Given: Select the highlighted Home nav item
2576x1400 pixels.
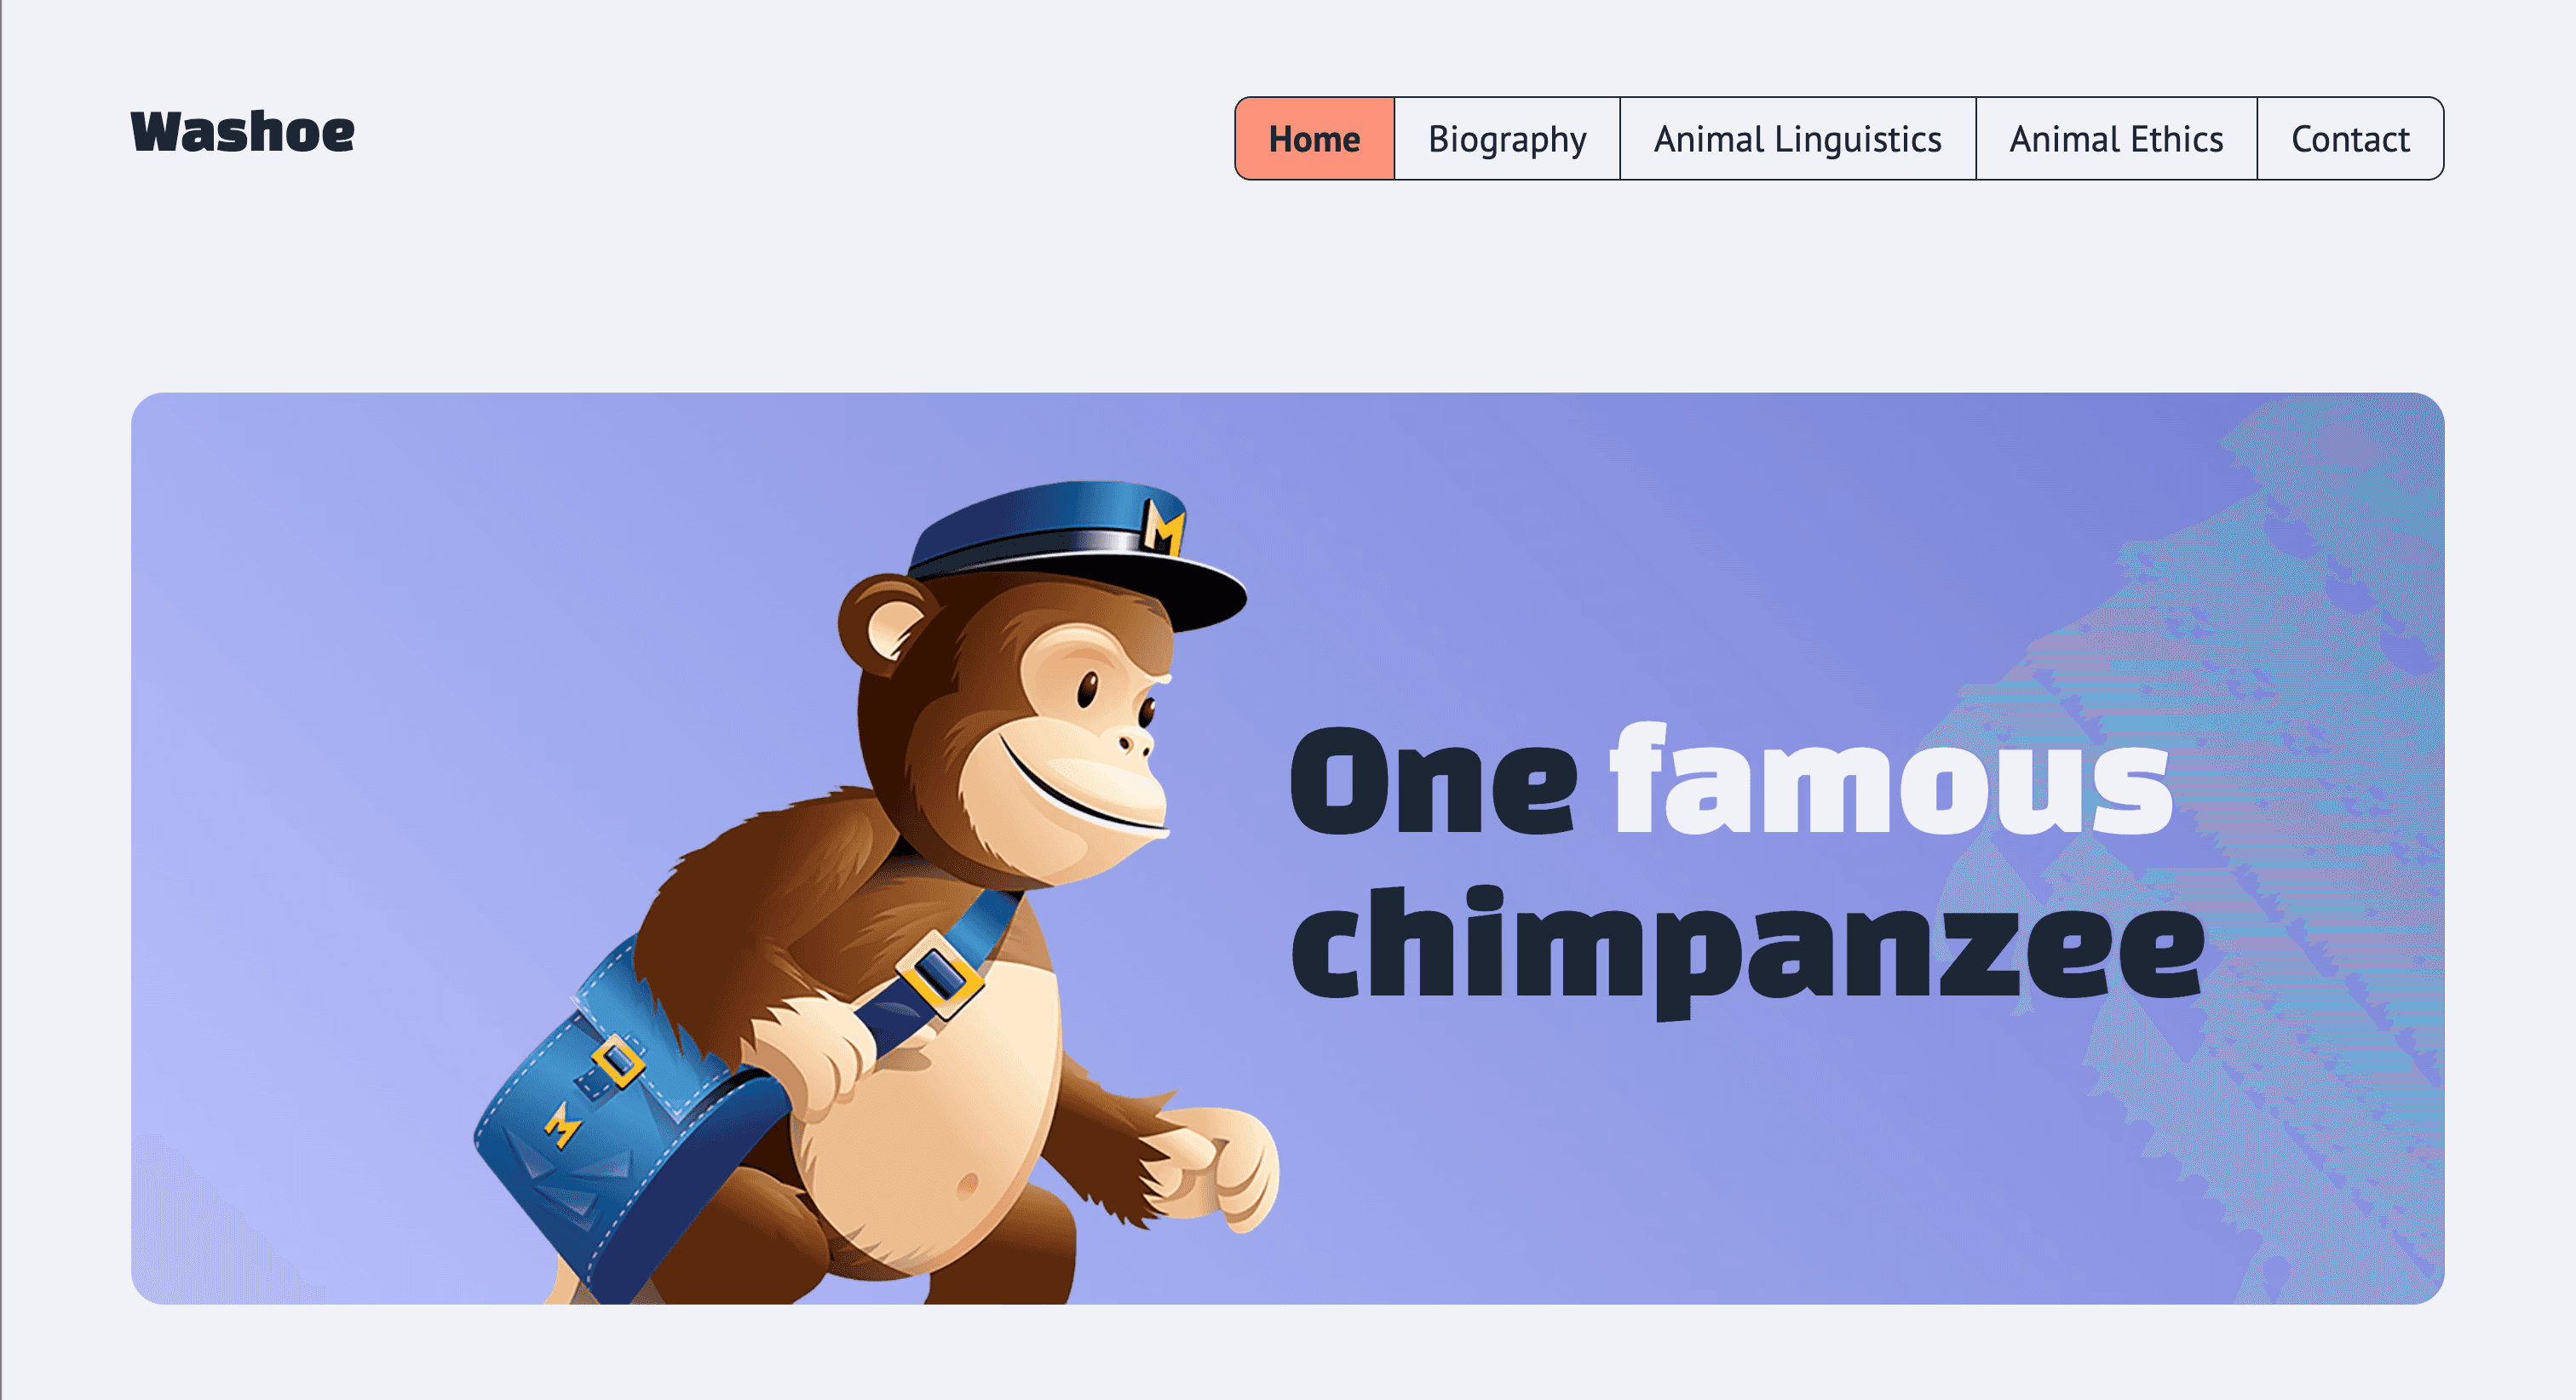Looking at the screenshot, I should pyautogui.click(x=1314, y=139).
